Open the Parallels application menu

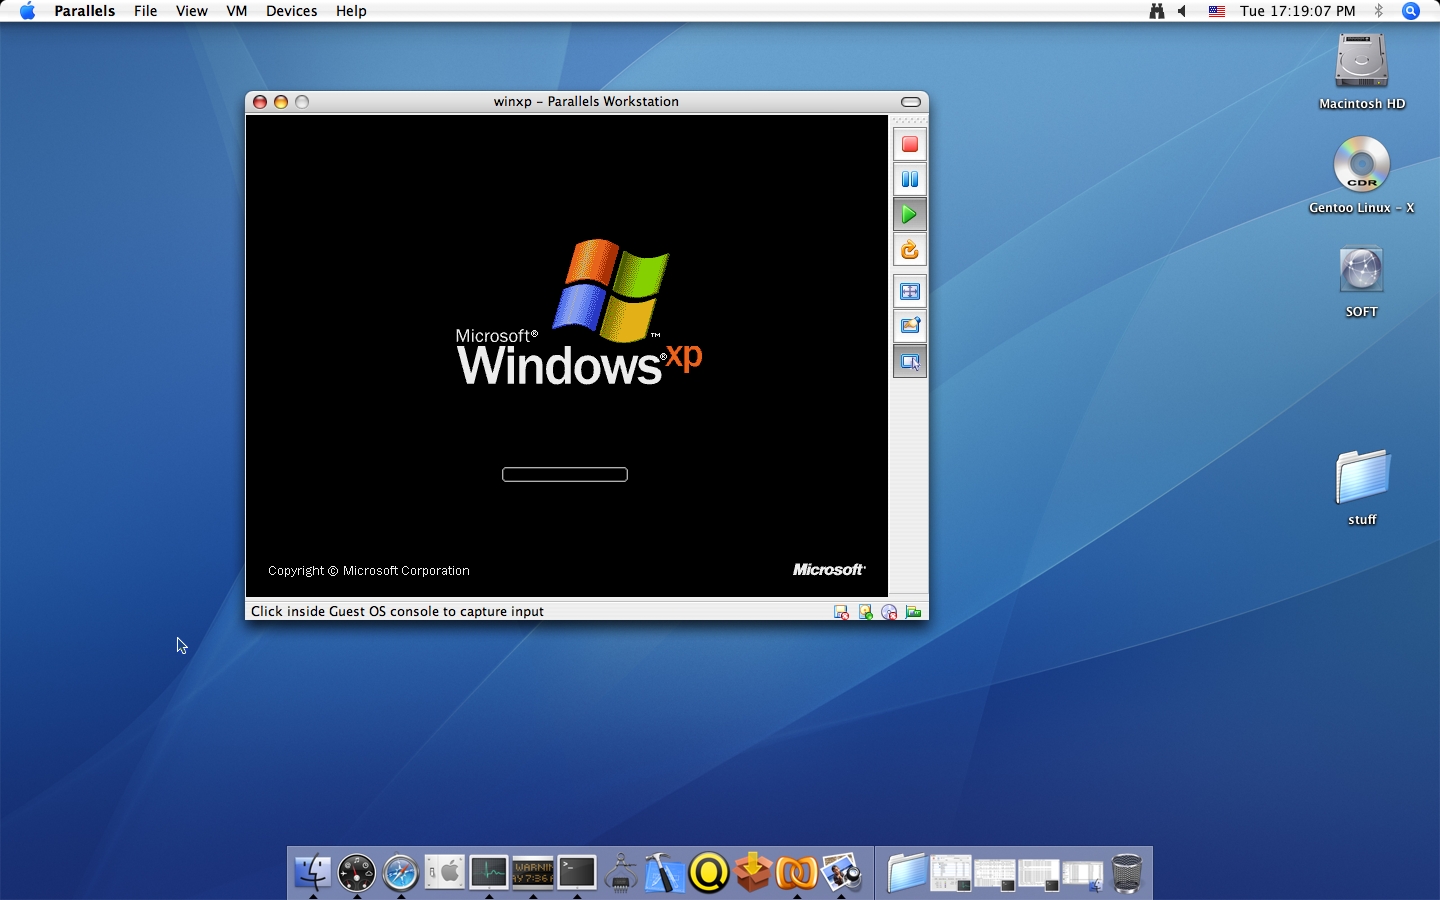(85, 11)
